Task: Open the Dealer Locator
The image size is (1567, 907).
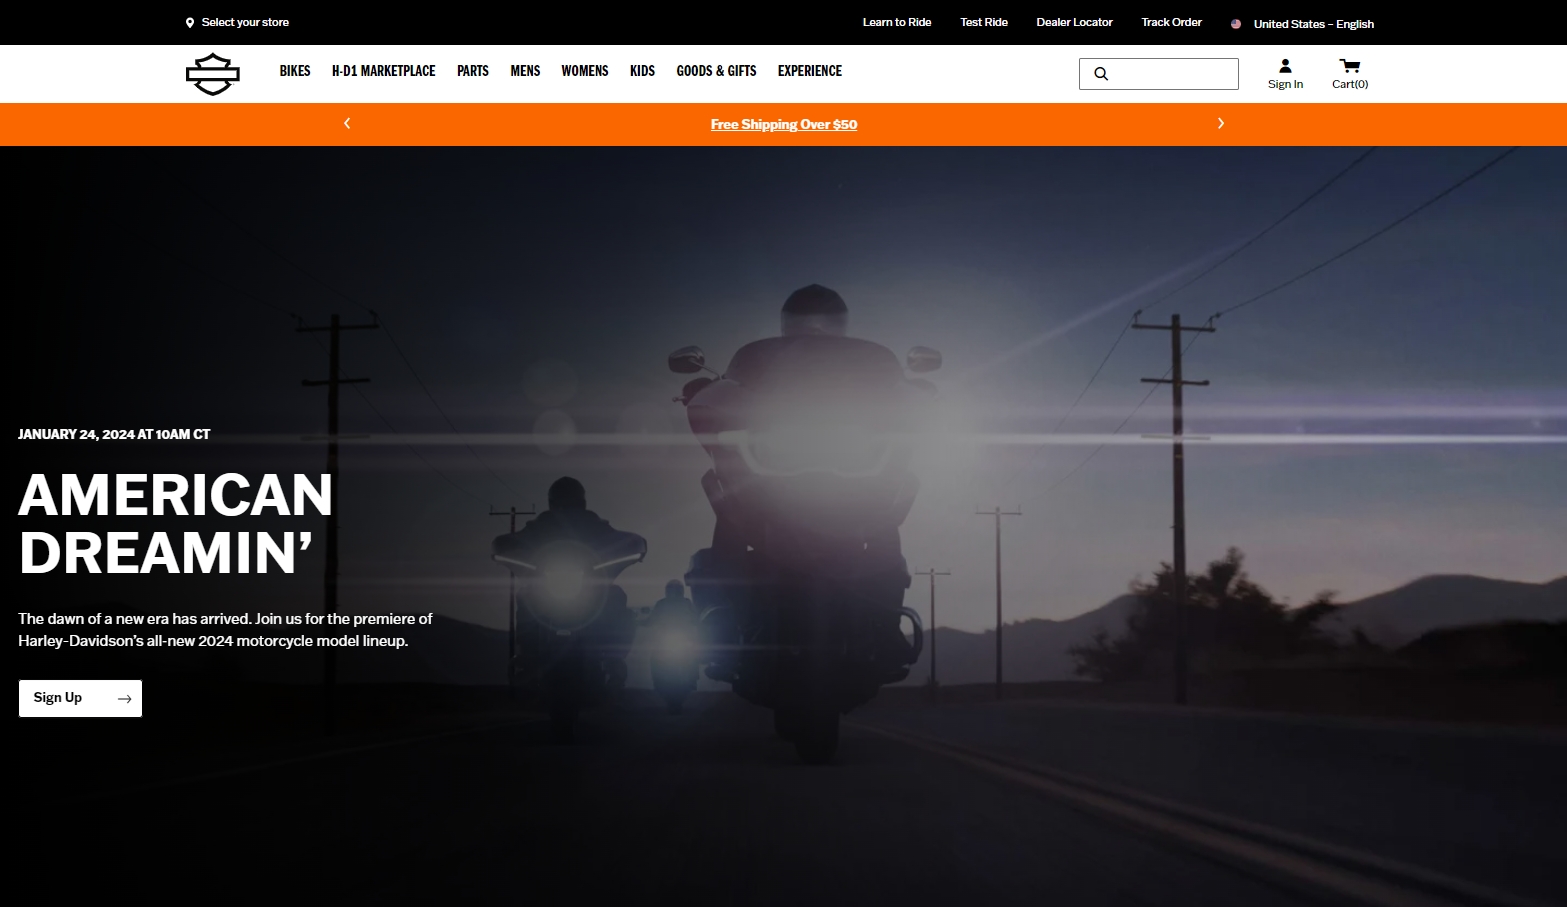Action: point(1074,22)
